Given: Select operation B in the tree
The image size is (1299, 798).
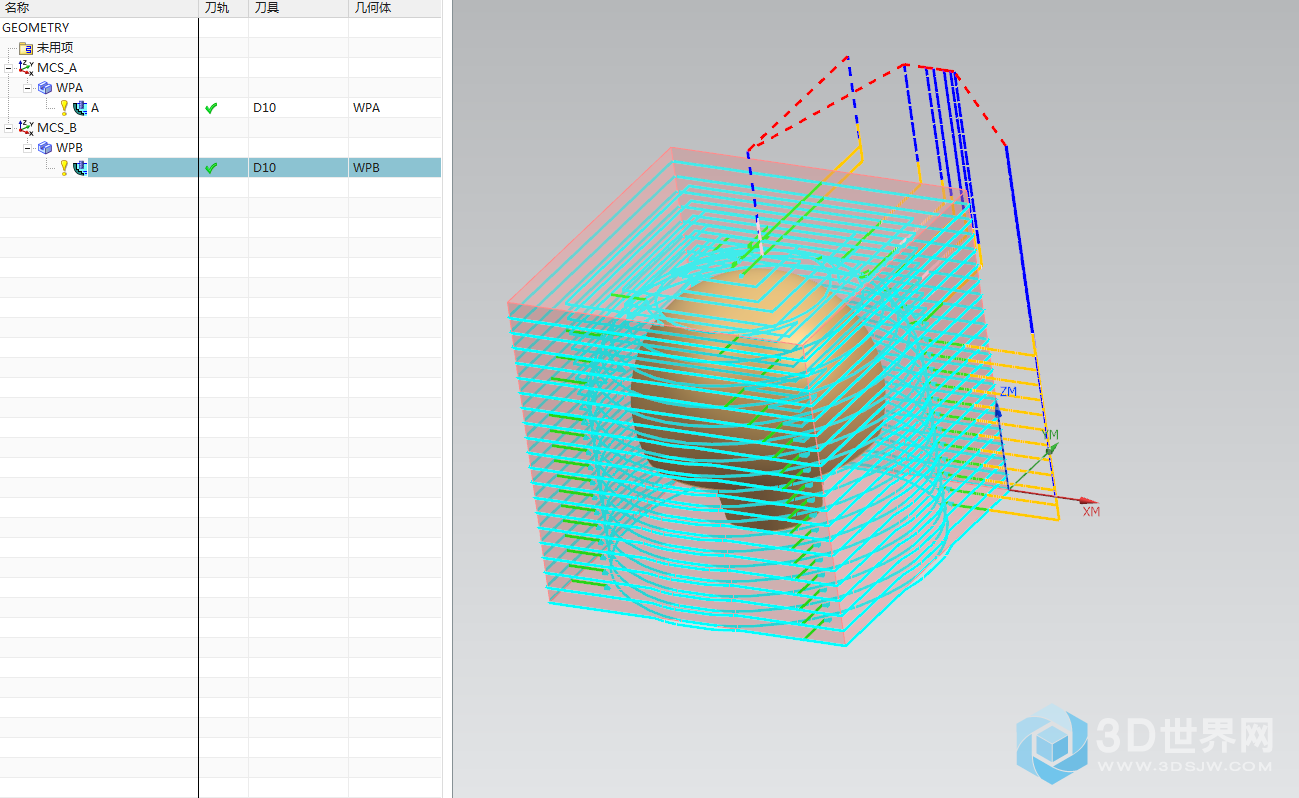Looking at the screenshot, I should [95, 168].
